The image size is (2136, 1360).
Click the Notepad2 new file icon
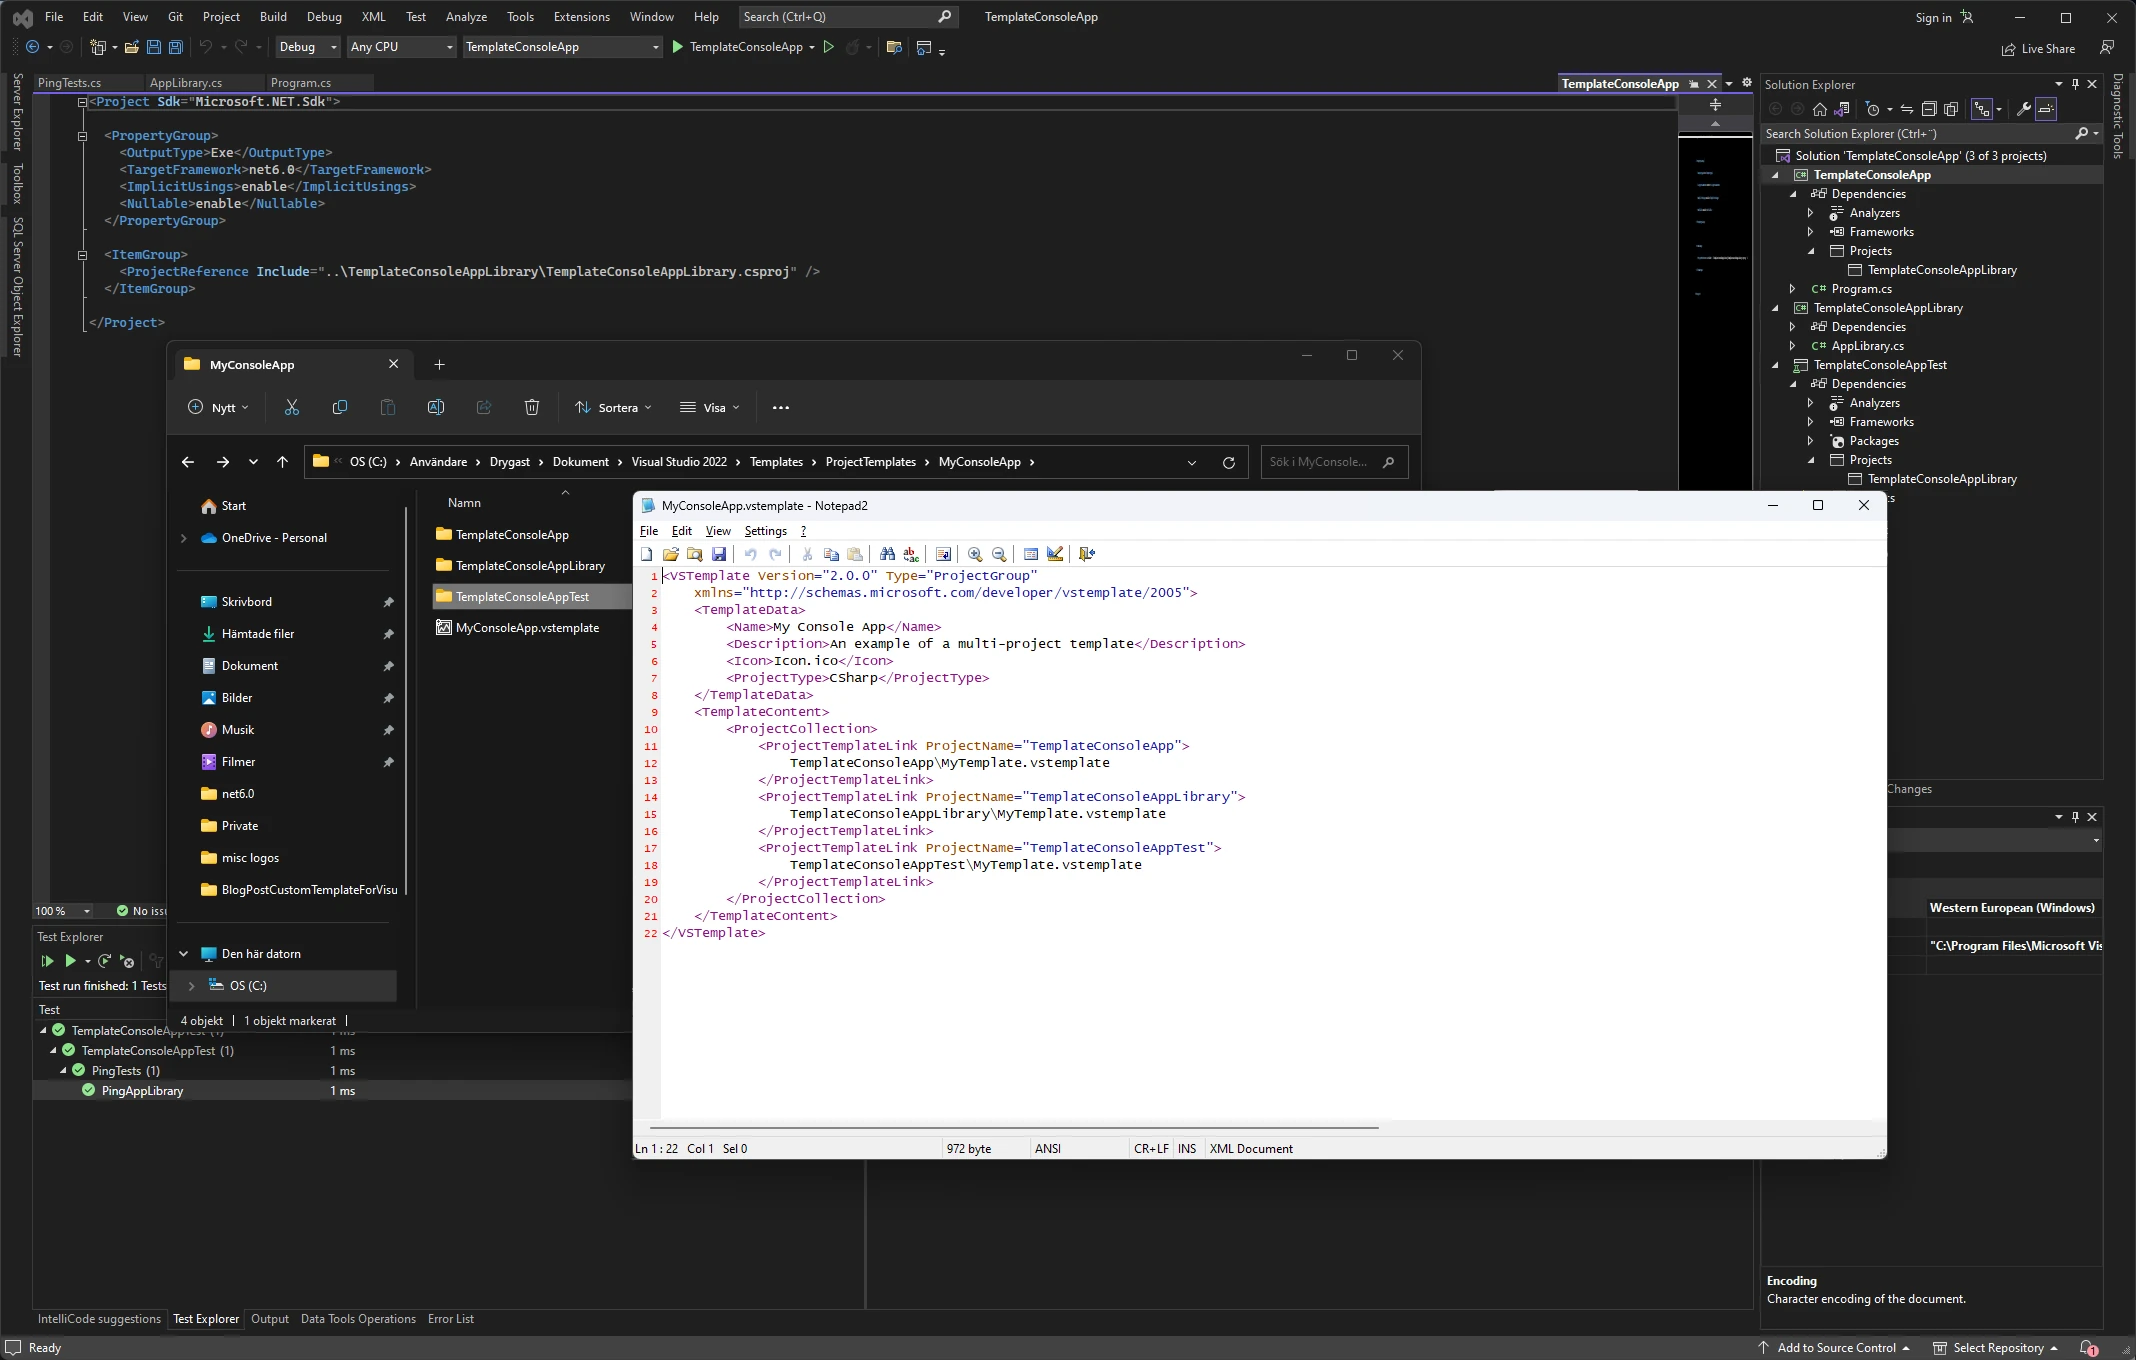[x=646, y=554]
